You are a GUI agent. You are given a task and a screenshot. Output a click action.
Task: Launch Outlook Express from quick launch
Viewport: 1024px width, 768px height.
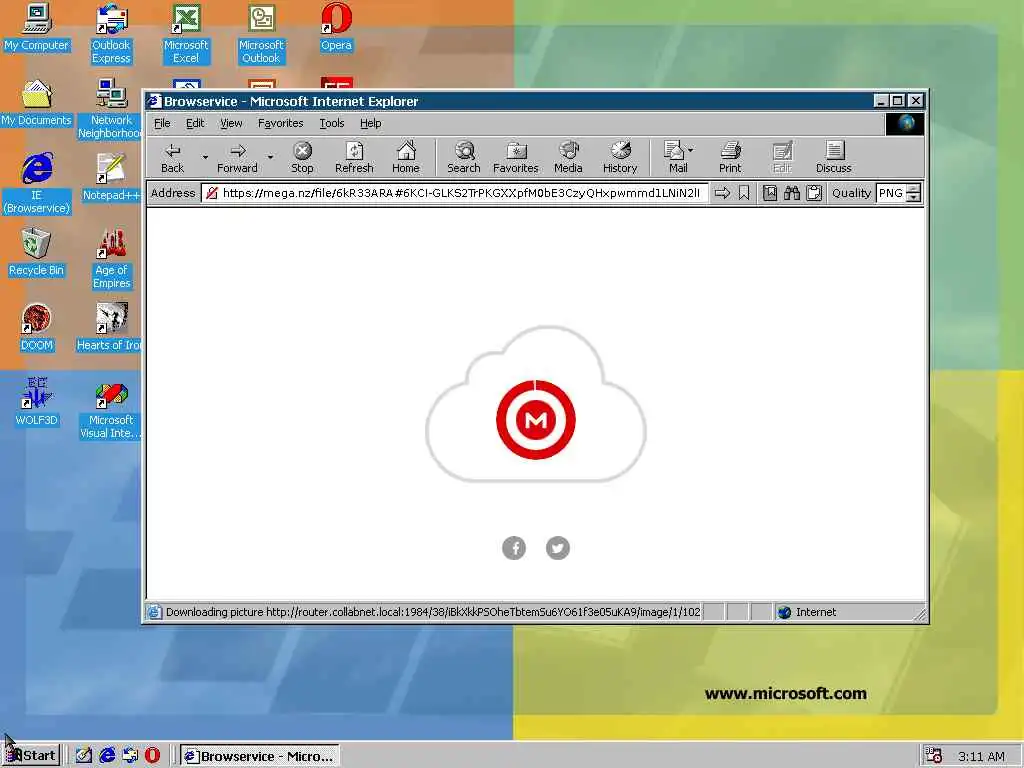coord(130,756)
